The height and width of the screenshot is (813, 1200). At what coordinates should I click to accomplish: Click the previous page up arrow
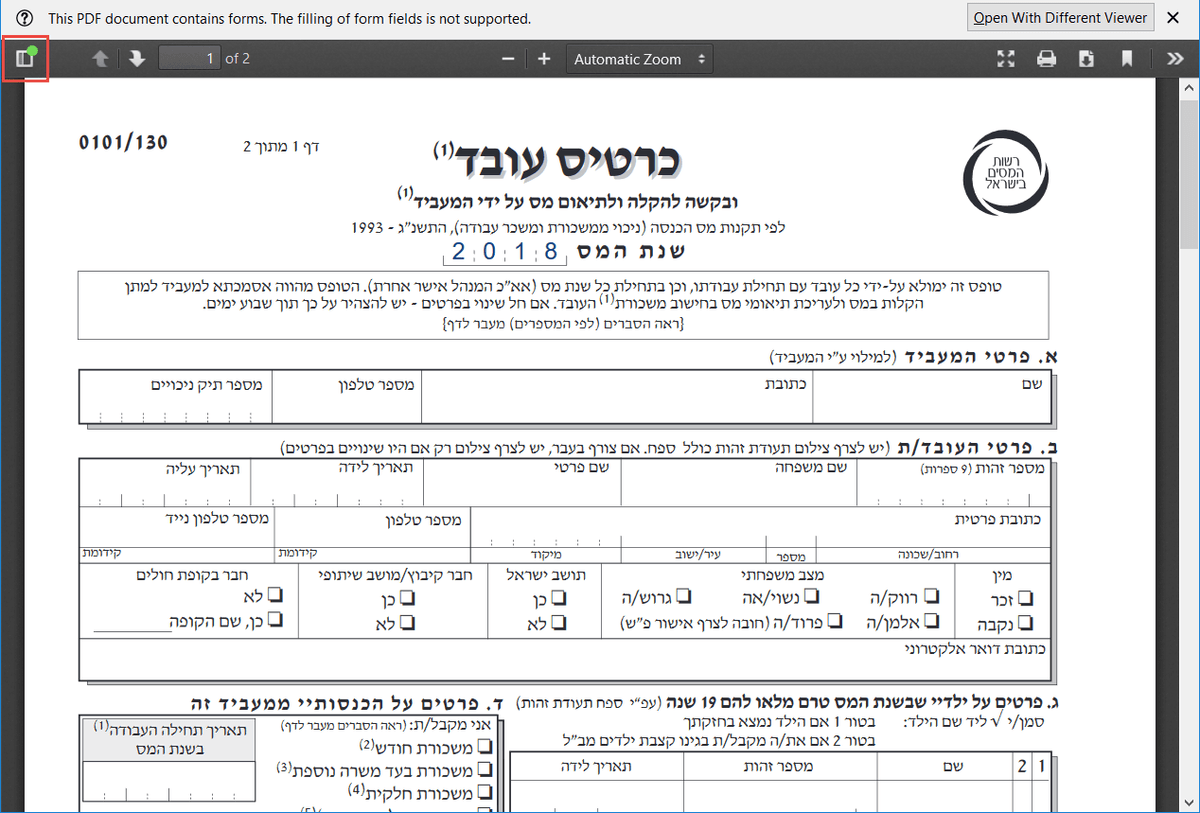click(x=99, y=58)
